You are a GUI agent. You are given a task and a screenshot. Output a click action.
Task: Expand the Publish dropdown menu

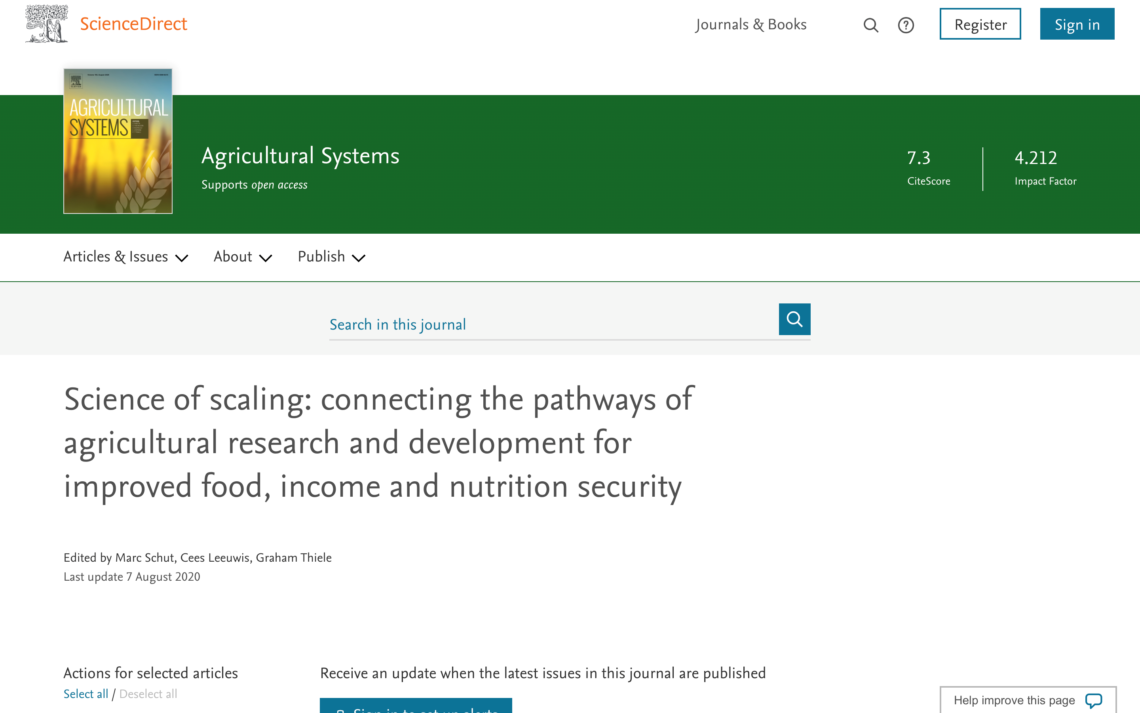tap(331, 257)
